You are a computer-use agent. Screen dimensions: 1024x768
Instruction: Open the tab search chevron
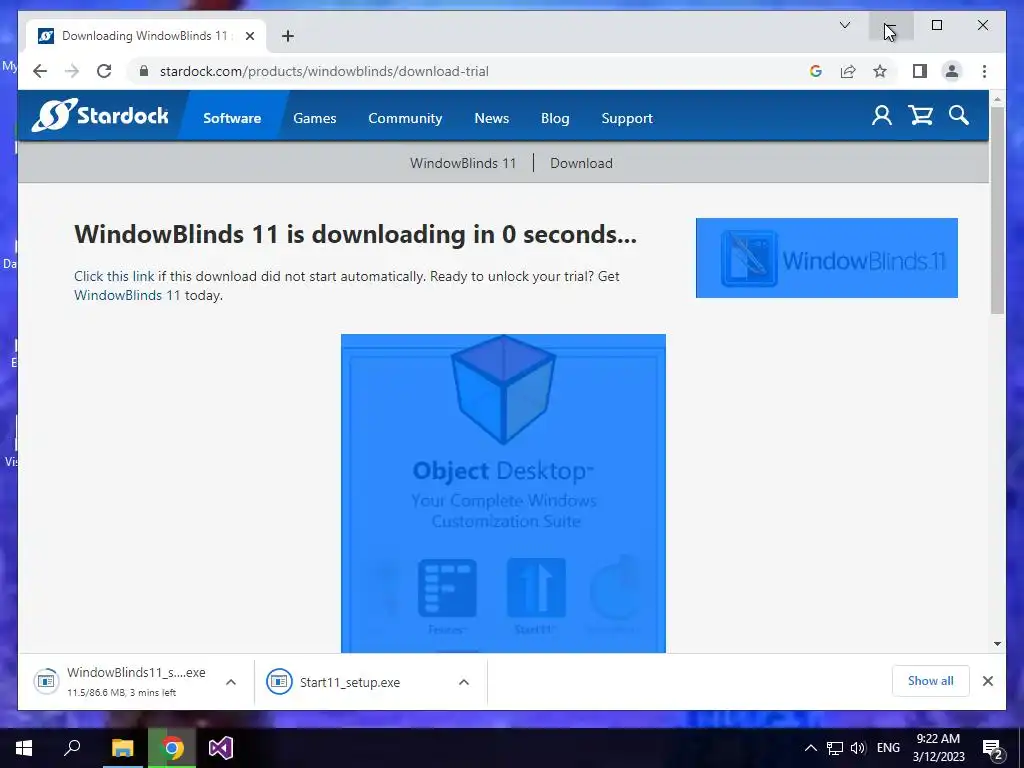pos(844,25)
